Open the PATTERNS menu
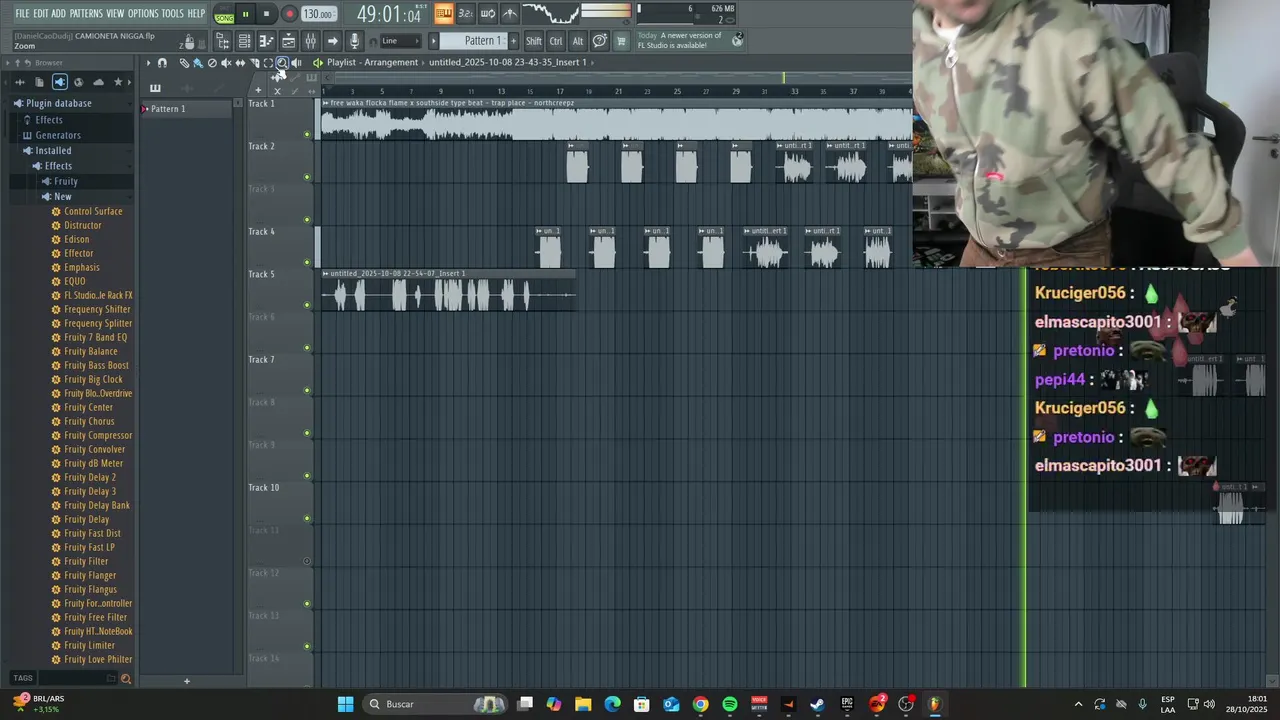This screenshot has height=720, width=1280. [x=86, y=14]
